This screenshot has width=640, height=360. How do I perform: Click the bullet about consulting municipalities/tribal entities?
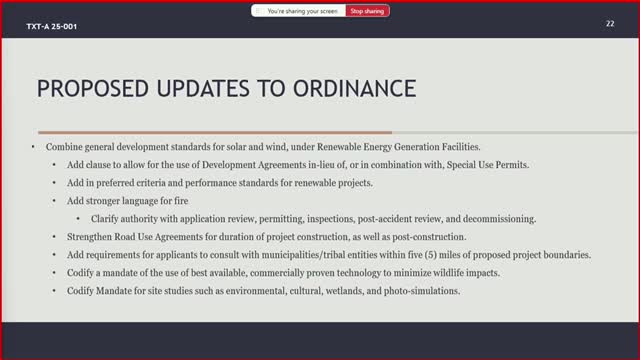[329, 255]
